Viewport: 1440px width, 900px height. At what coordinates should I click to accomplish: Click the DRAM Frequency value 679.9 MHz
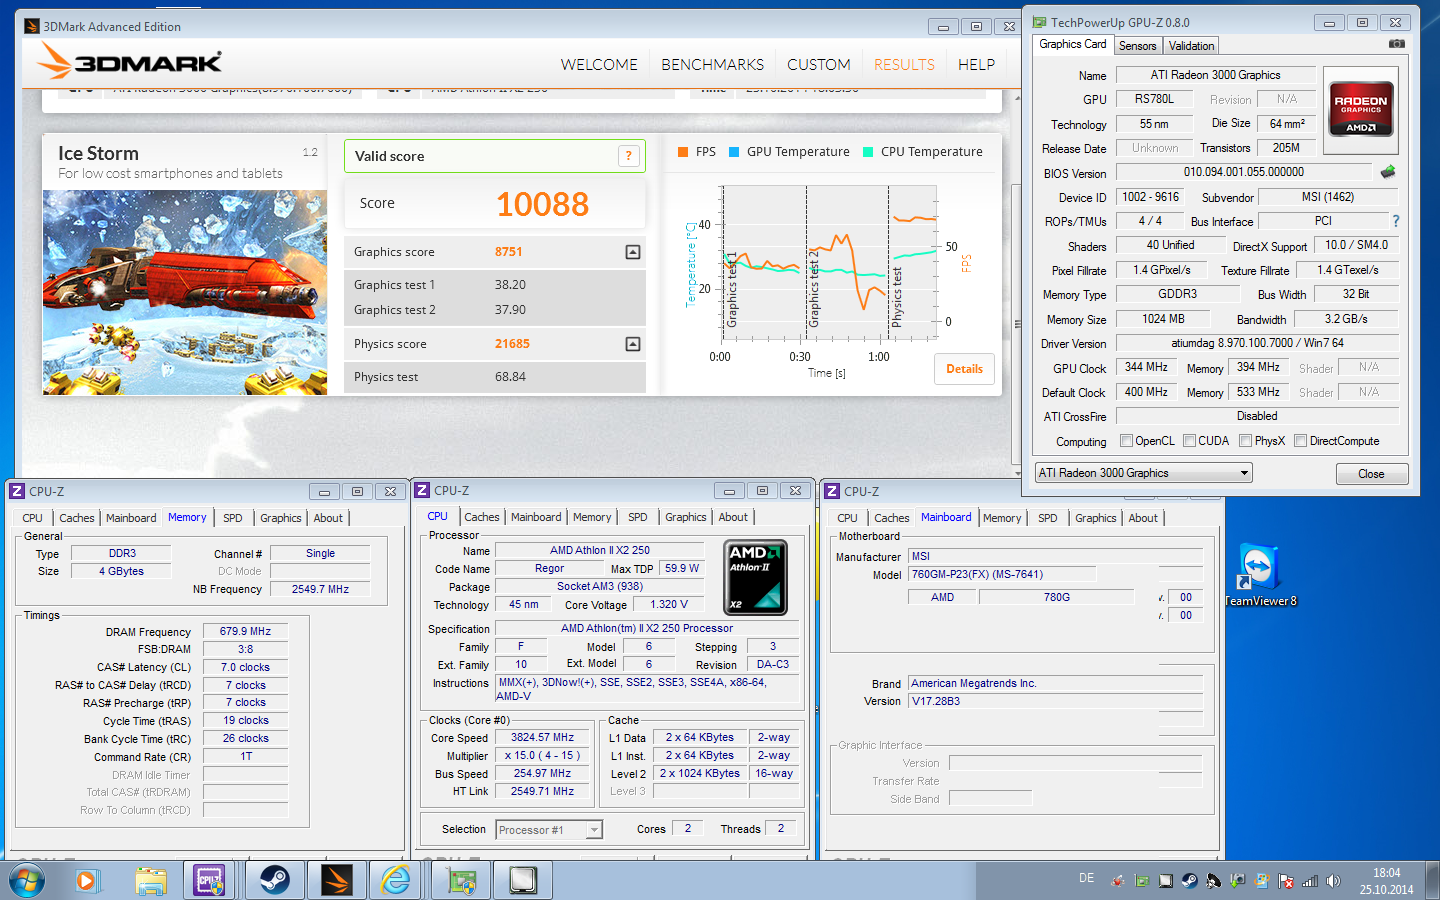pos(245,632)
